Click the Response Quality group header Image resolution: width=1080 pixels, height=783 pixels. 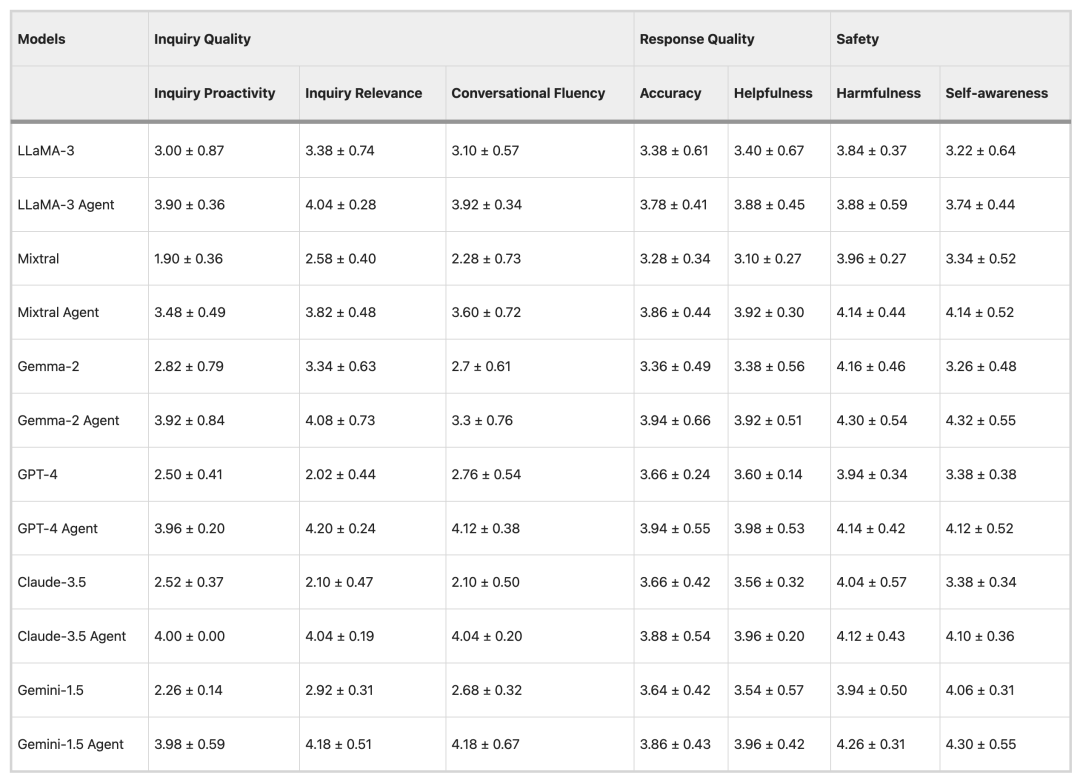[697, 39]
